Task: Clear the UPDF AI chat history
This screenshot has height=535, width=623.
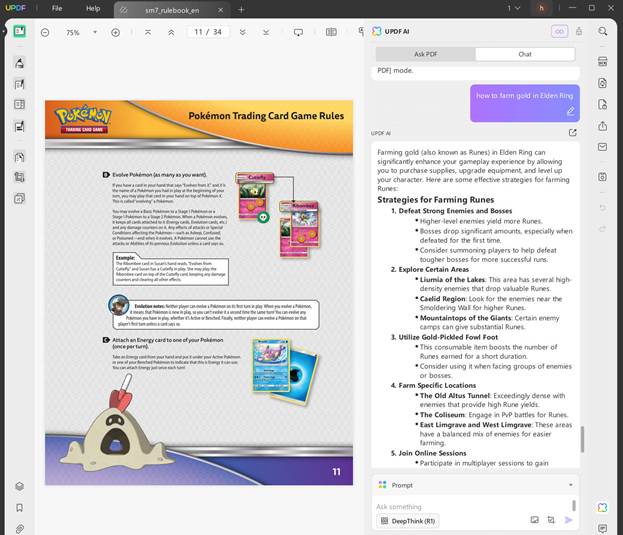Action: point(579,31)
